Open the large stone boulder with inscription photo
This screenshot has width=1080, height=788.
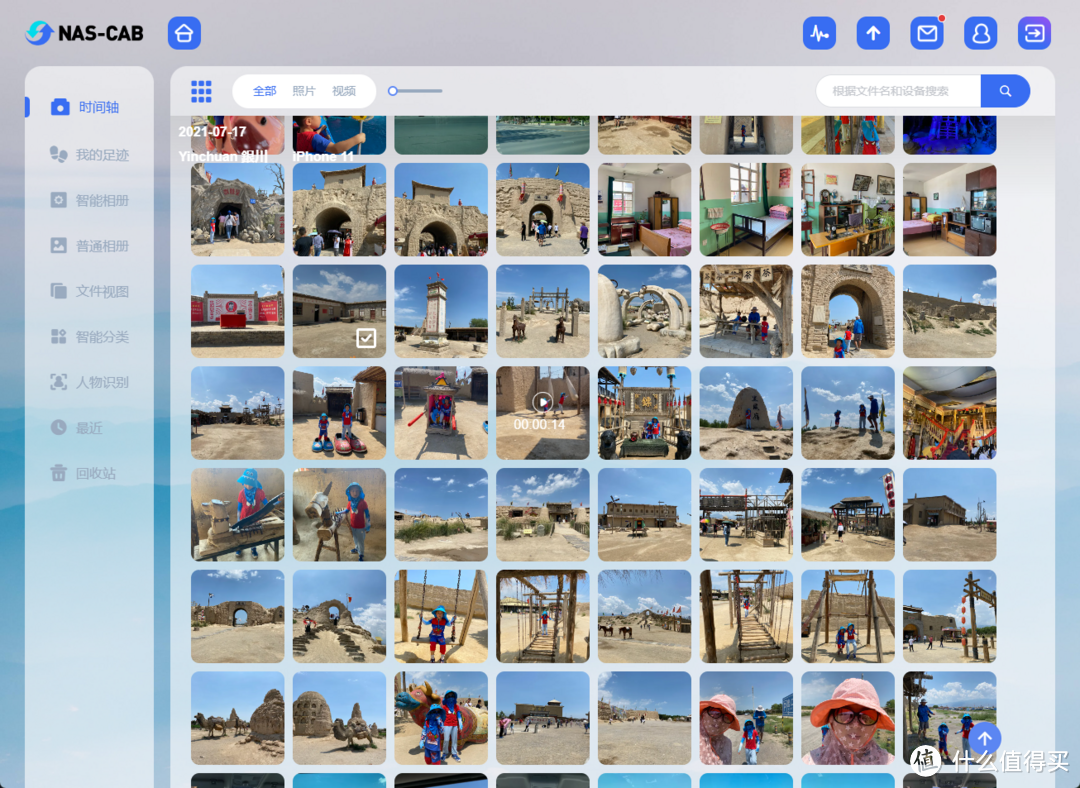click(746, 413)
